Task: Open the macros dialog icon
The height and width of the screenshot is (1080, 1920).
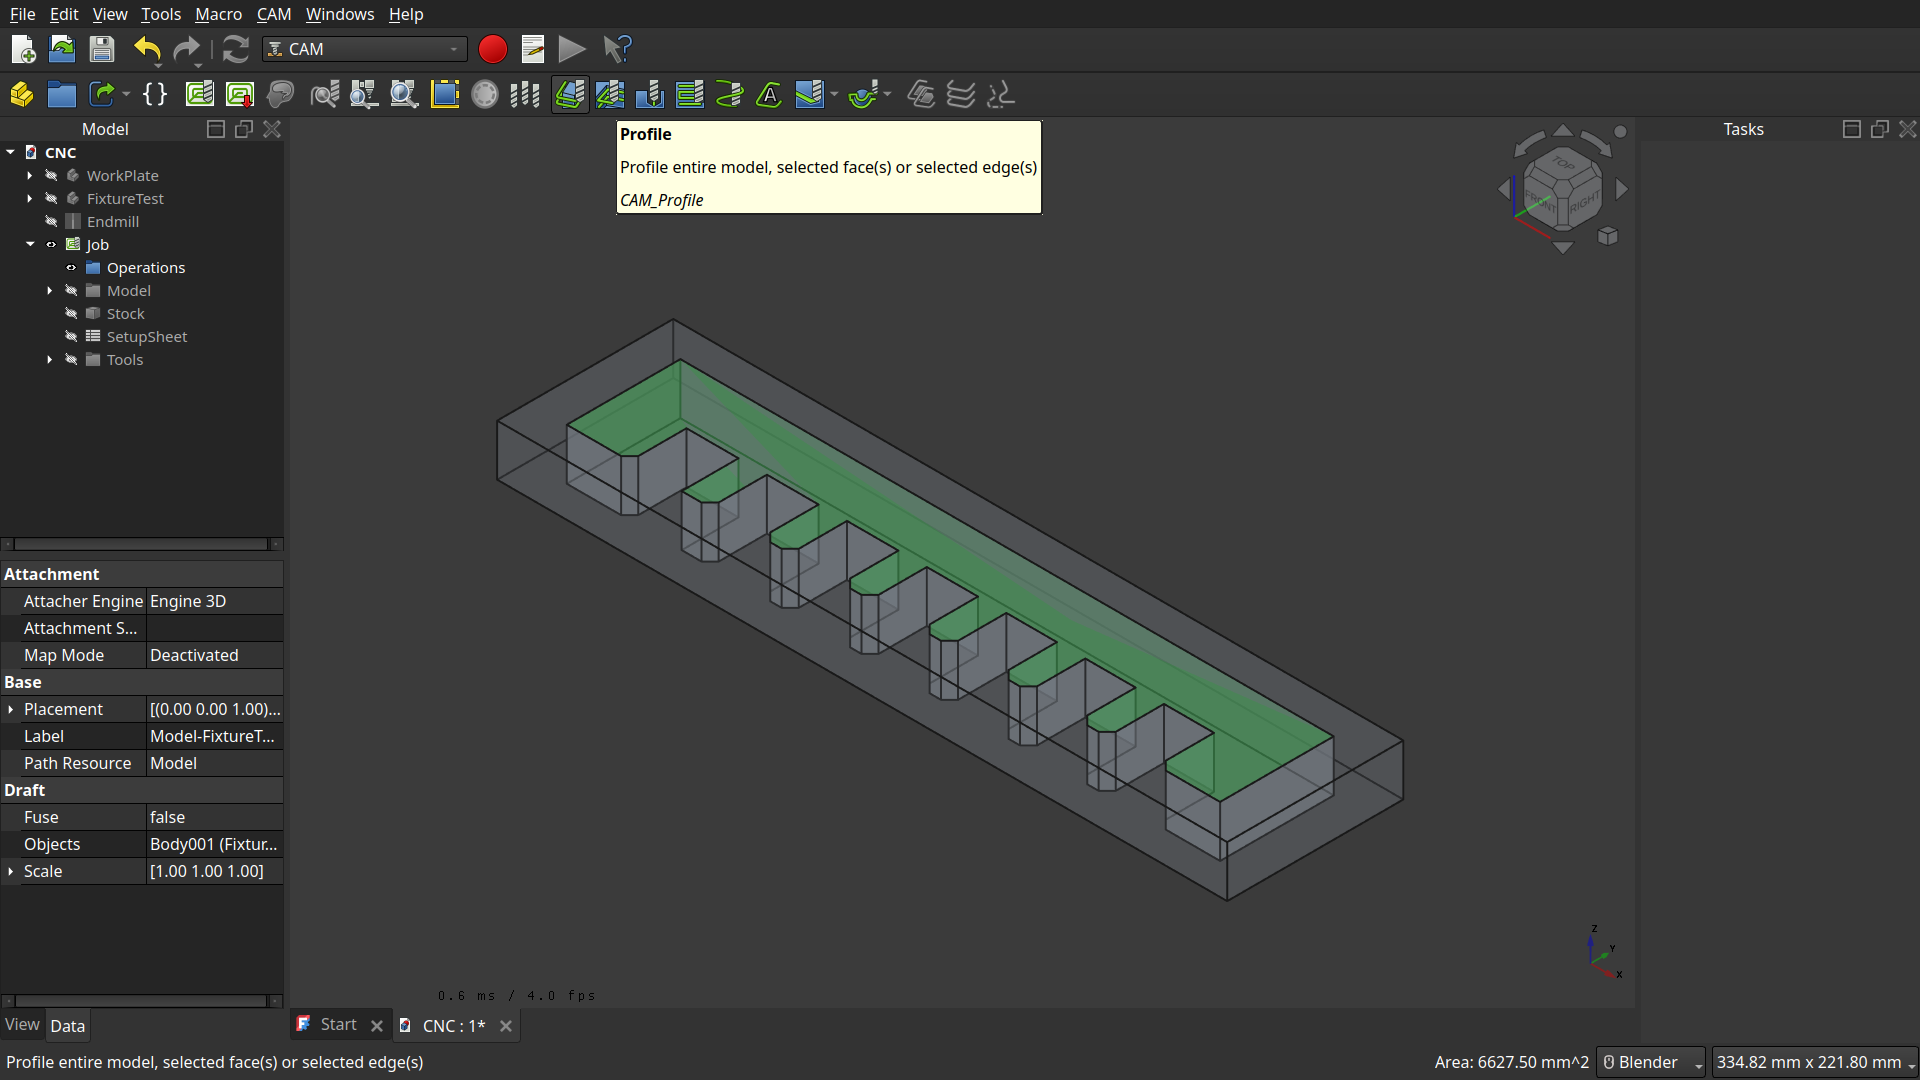Action: click(x=533, y=49)
